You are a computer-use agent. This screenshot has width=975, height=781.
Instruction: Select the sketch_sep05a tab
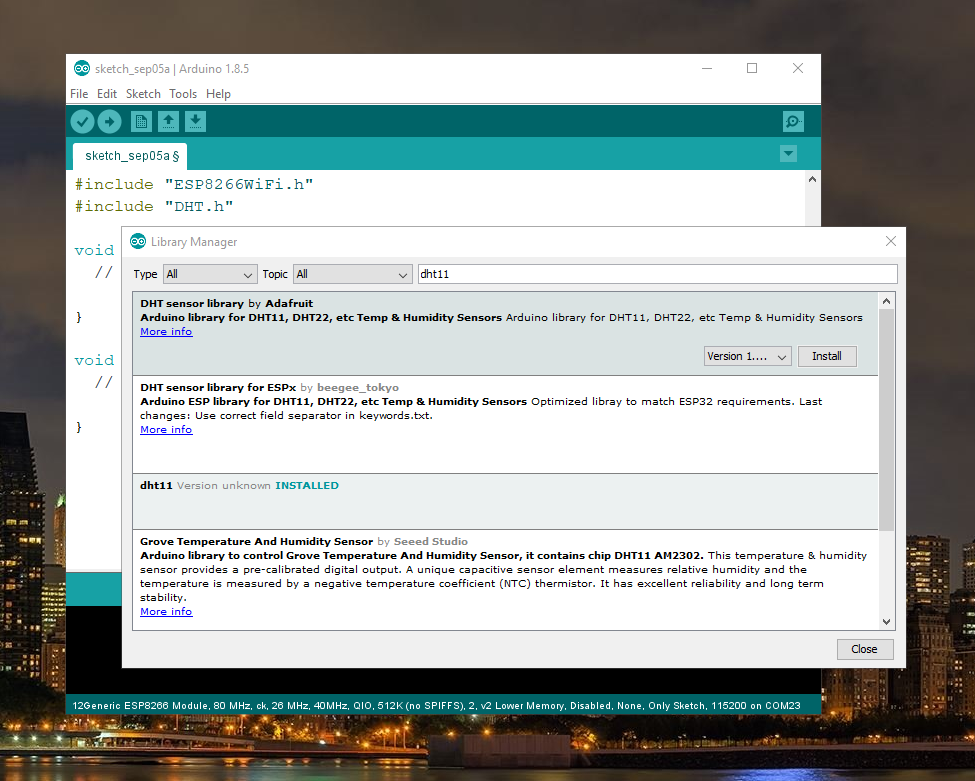(x=130, y=156)
